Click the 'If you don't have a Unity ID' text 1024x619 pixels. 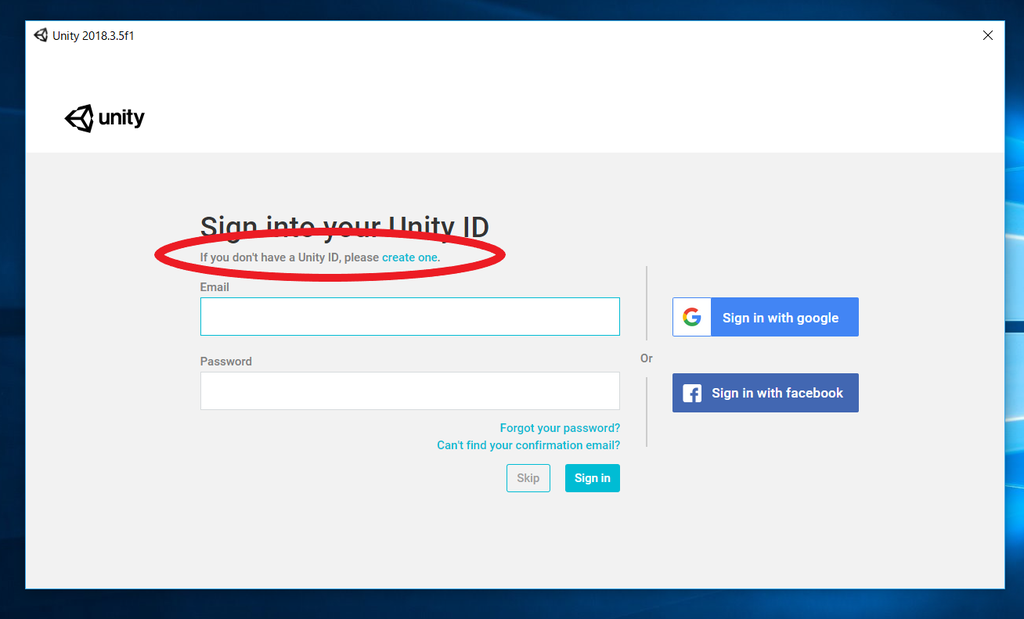coord(269,257)
